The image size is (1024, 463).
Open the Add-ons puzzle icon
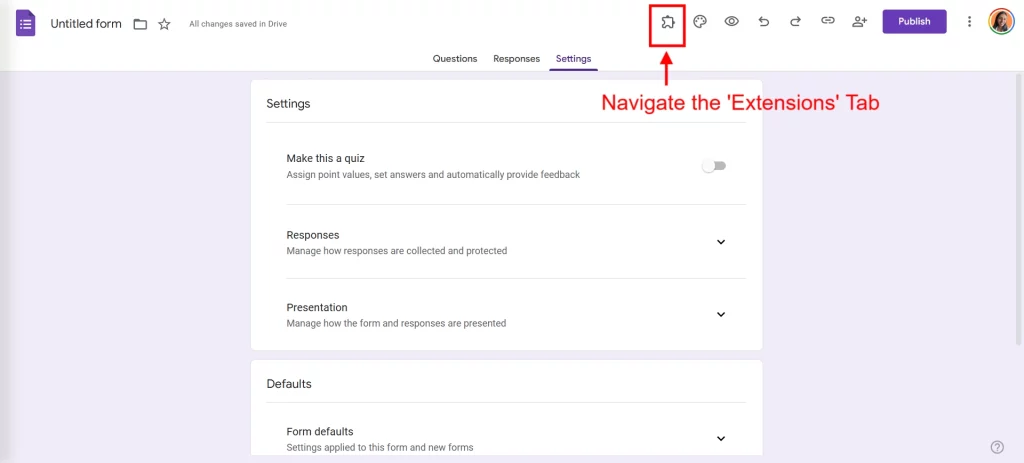coord(668,22)
